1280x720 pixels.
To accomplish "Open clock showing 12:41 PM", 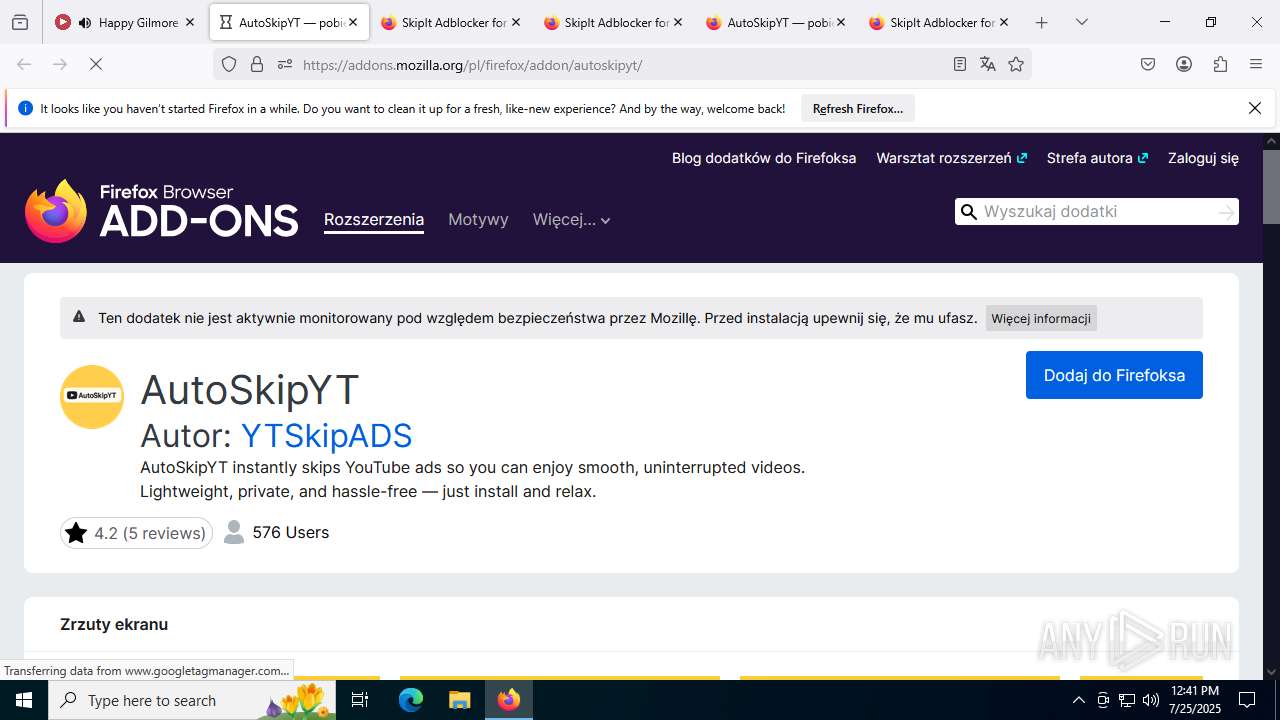I will [x=1195, y=700].
